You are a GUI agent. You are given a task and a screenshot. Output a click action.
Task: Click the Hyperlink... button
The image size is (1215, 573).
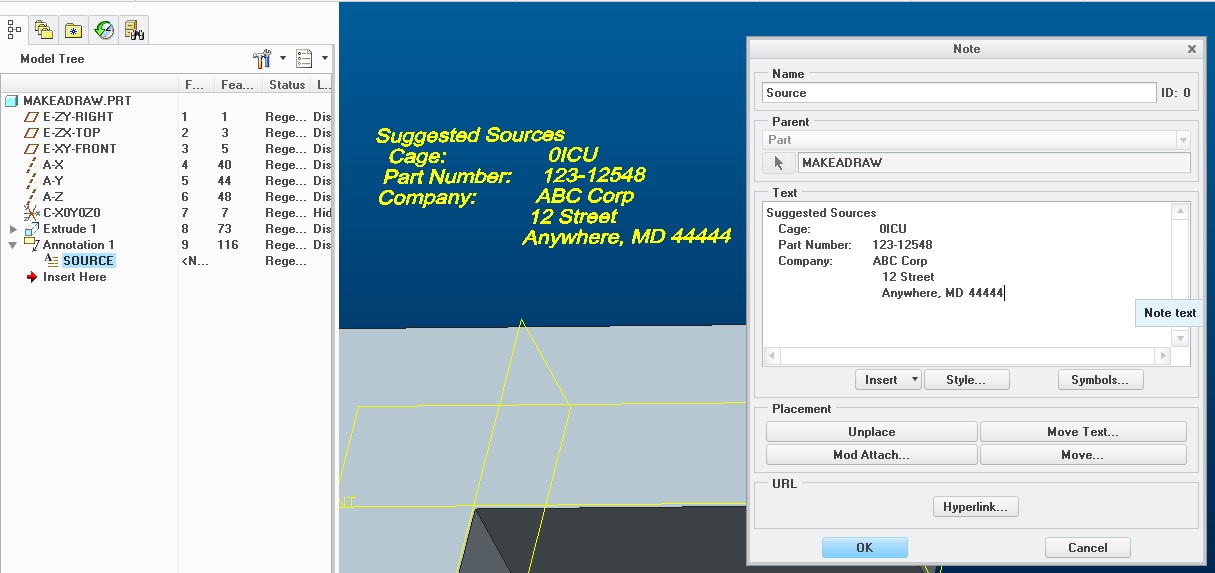coord(975,507)
